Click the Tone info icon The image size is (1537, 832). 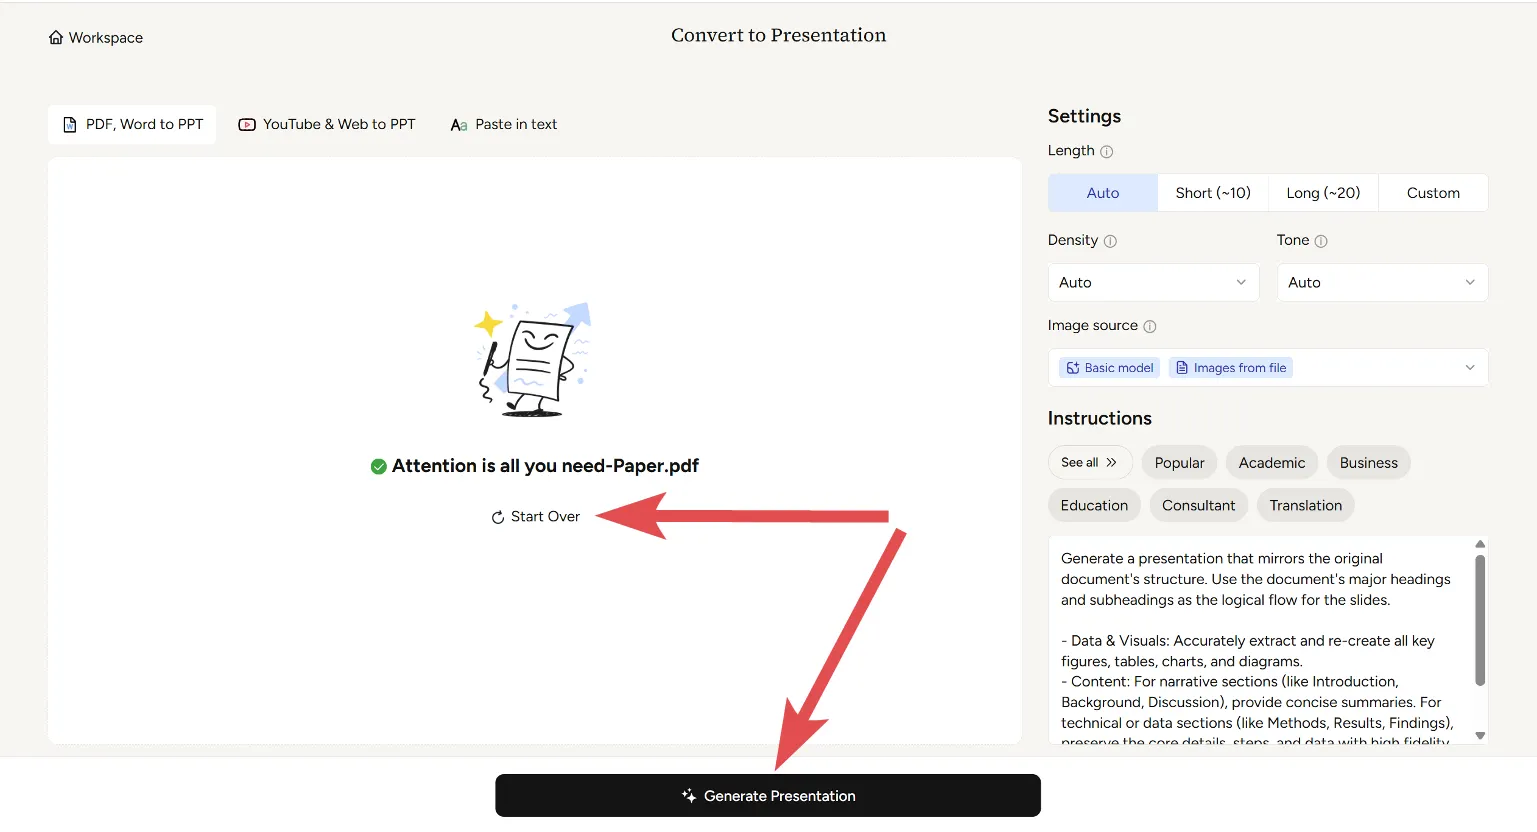(1321, 241)
